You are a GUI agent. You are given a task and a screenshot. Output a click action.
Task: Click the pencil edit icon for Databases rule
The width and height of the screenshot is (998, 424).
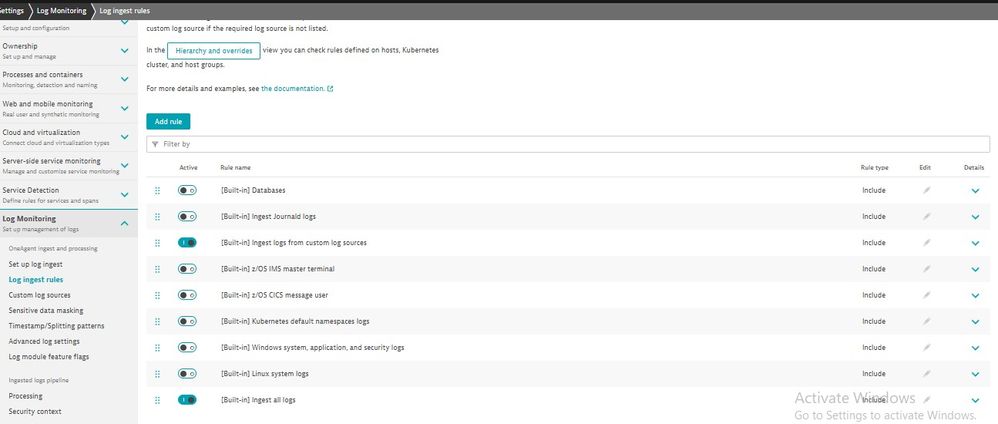click(926, 190)
